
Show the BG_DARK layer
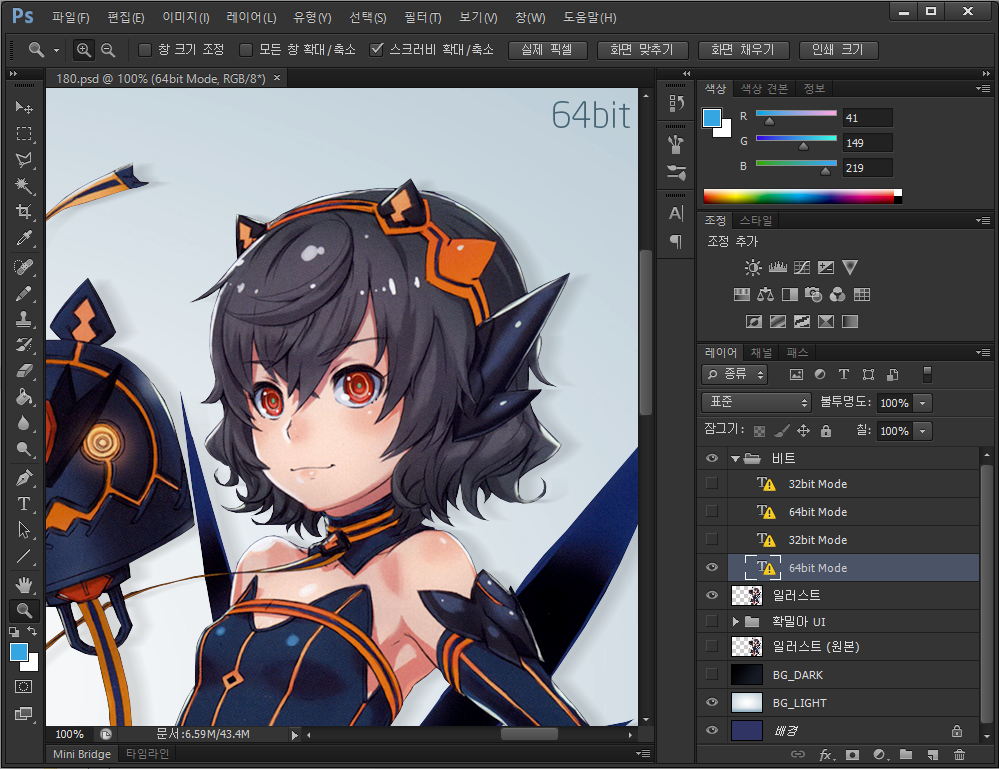coord(712,674)
